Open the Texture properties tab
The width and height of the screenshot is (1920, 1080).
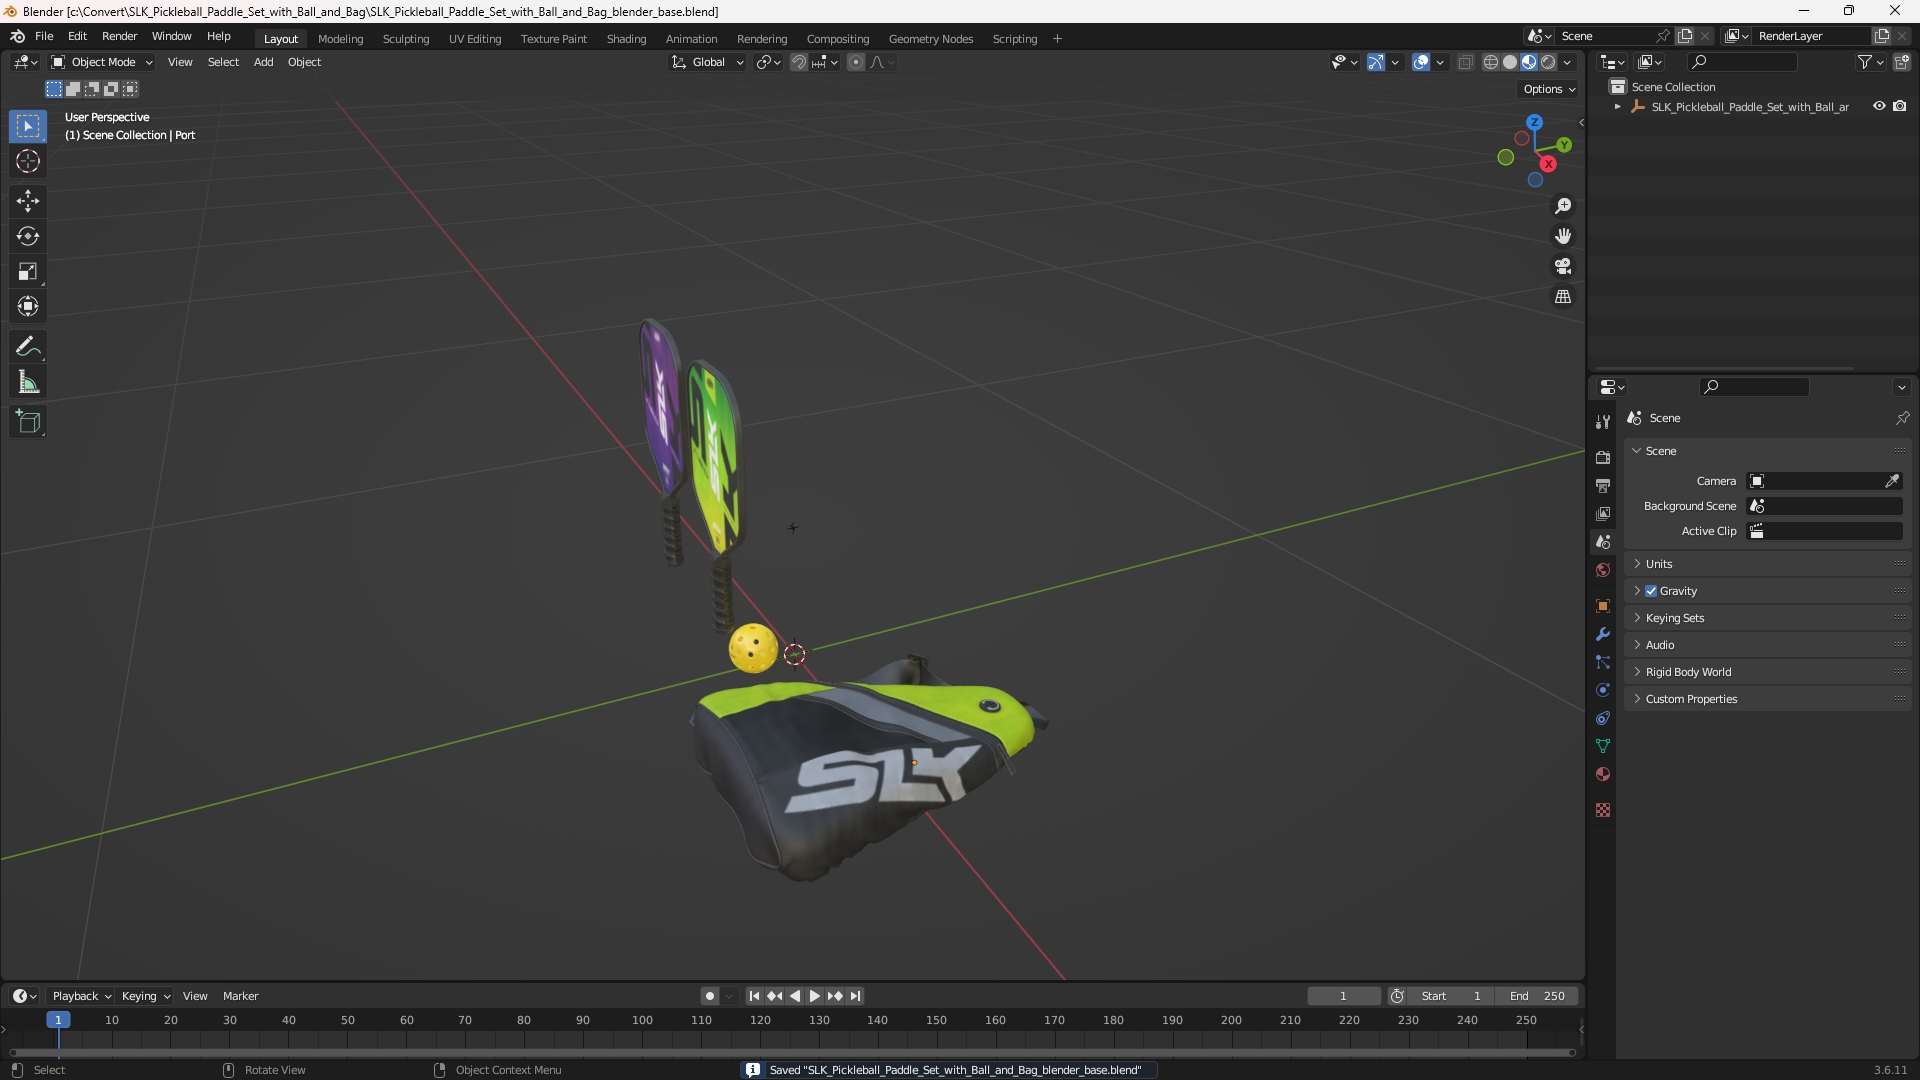[x=1603, y=810]
